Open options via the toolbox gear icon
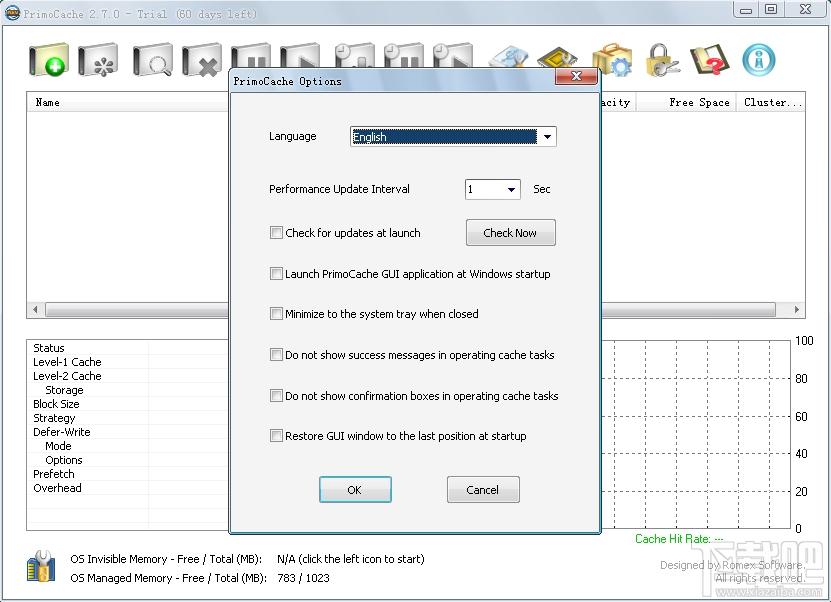The image size is (831, 602). tap(613, 60)
